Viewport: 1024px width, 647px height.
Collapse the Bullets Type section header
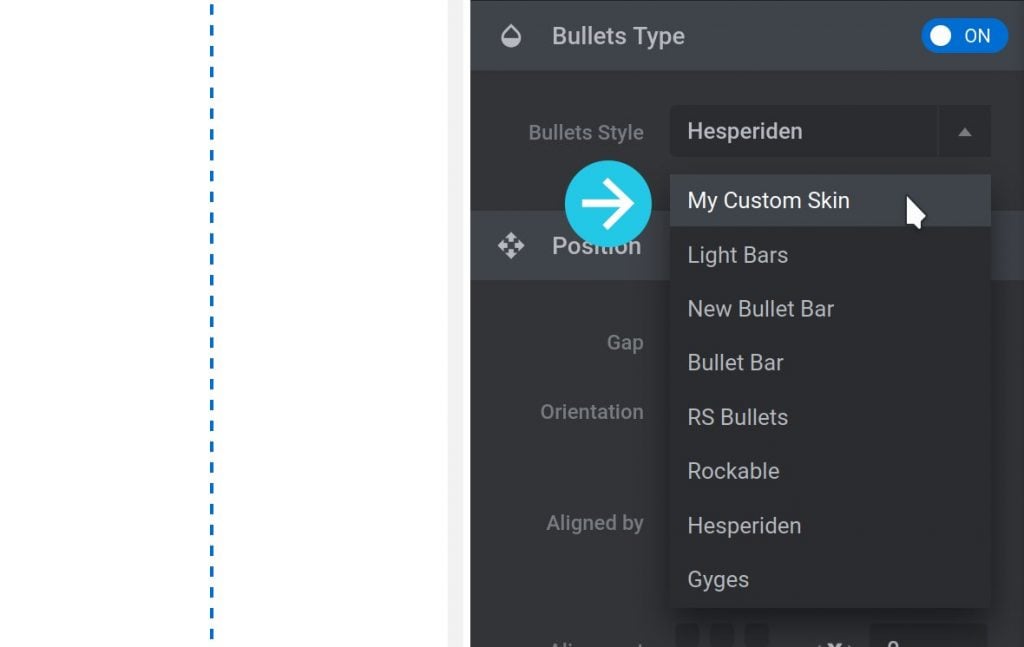pos(618,36)
